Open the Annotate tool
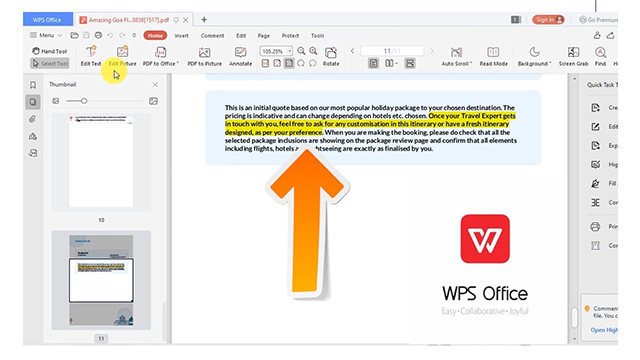 (240, 56)
